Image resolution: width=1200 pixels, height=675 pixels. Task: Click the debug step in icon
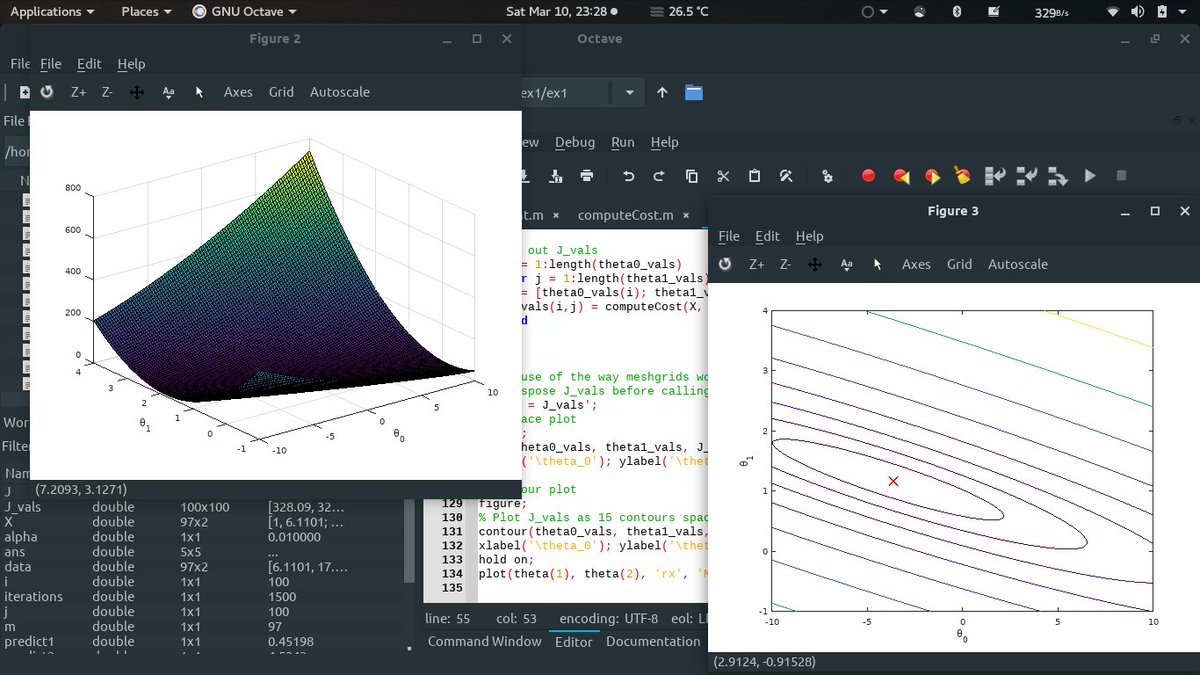pyautogui.click(x=1027, y=176)
